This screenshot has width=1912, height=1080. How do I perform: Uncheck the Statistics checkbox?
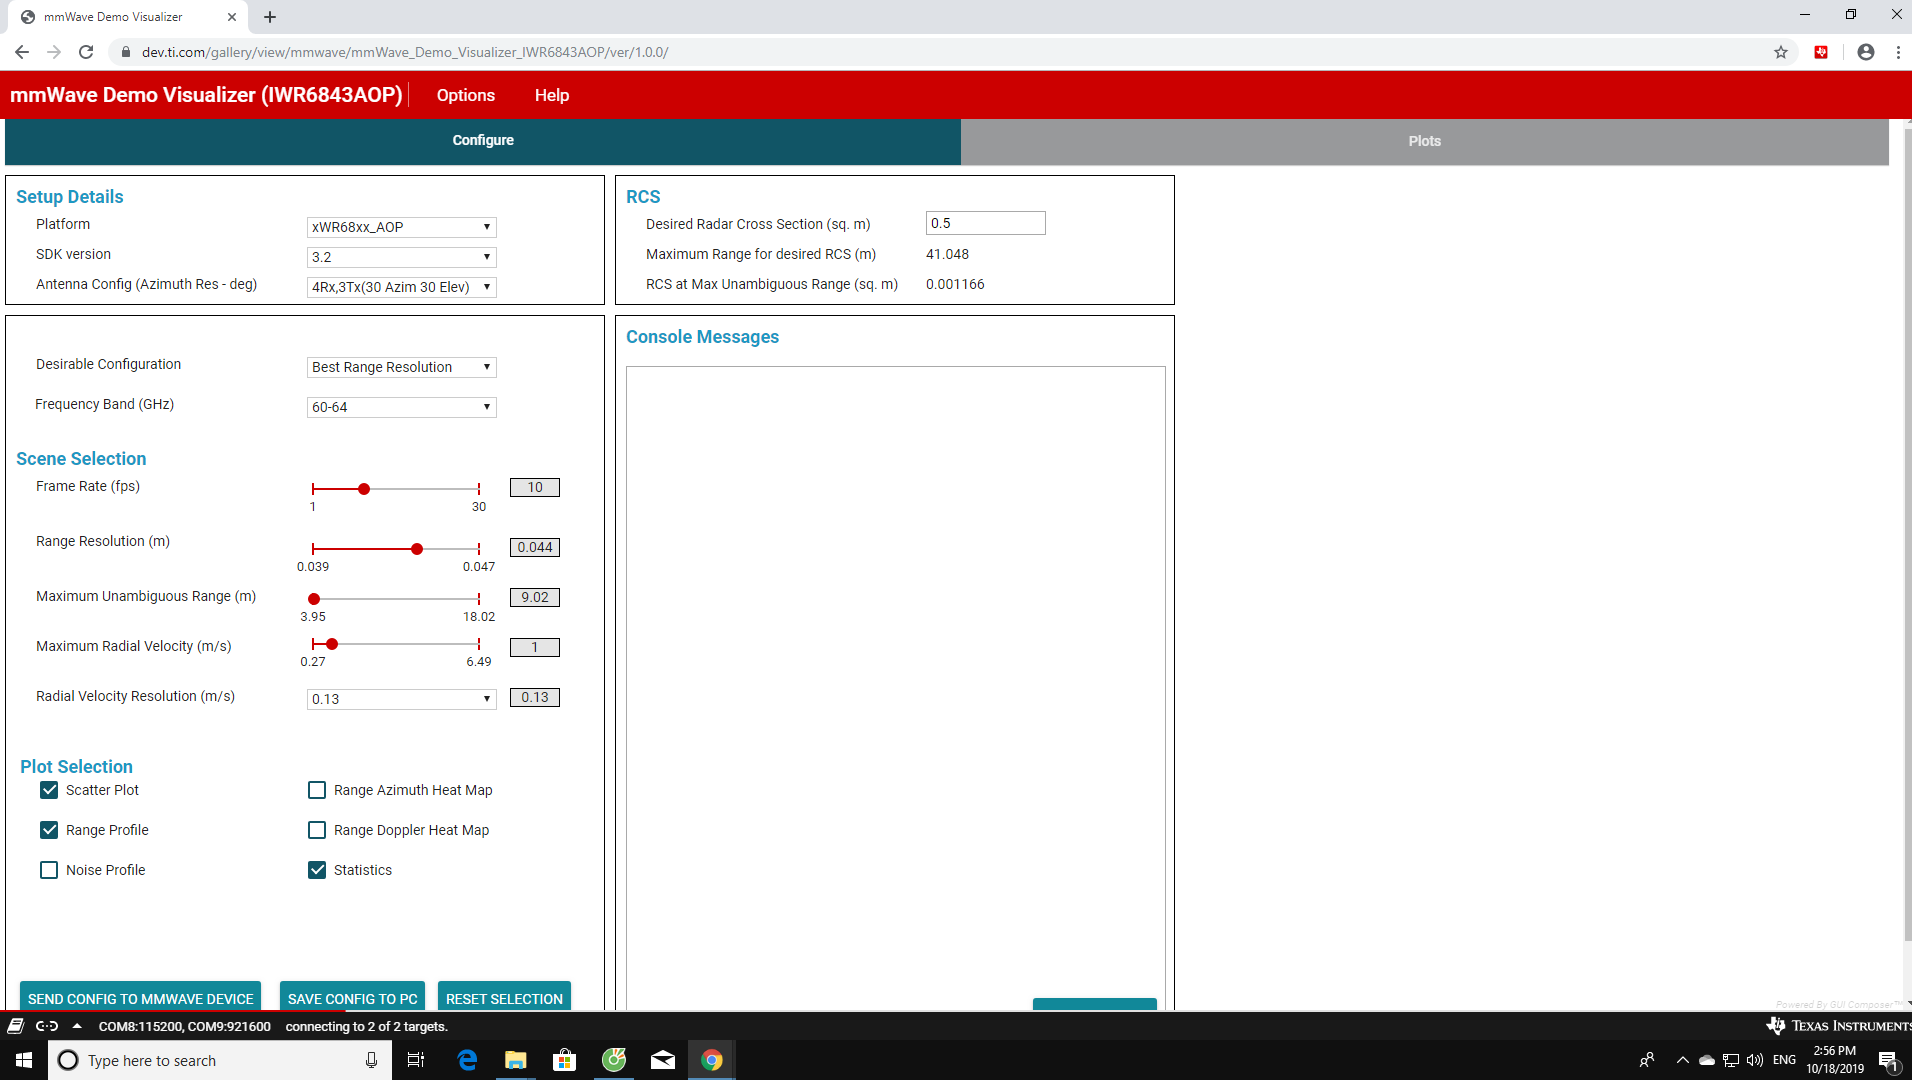(x=317, y=870)
